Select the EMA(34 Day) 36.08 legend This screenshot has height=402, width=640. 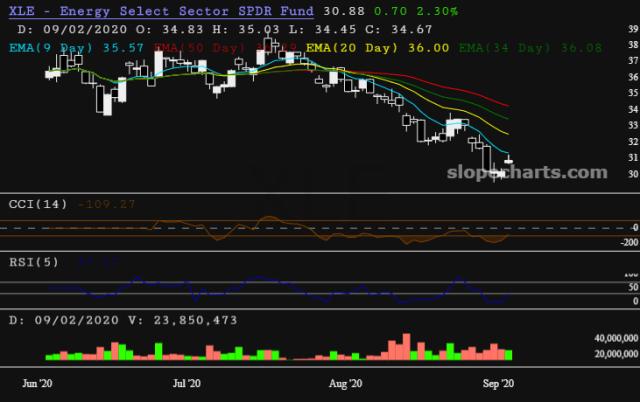coord(530,48)
